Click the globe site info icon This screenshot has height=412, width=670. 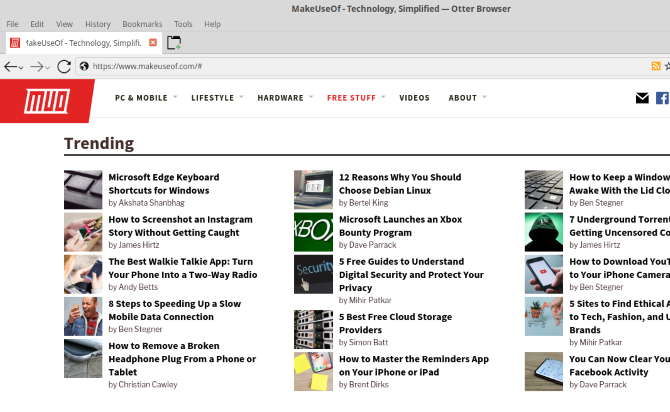click(84, 66)
